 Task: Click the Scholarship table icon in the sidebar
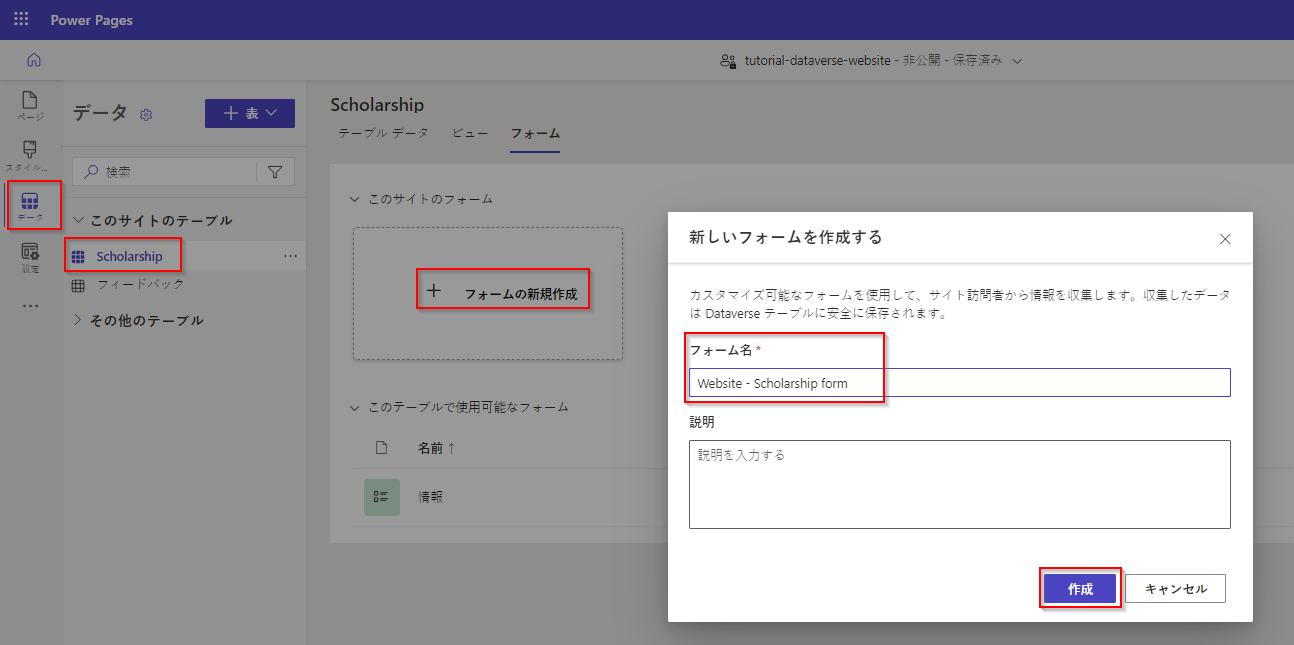pos(79,255)
